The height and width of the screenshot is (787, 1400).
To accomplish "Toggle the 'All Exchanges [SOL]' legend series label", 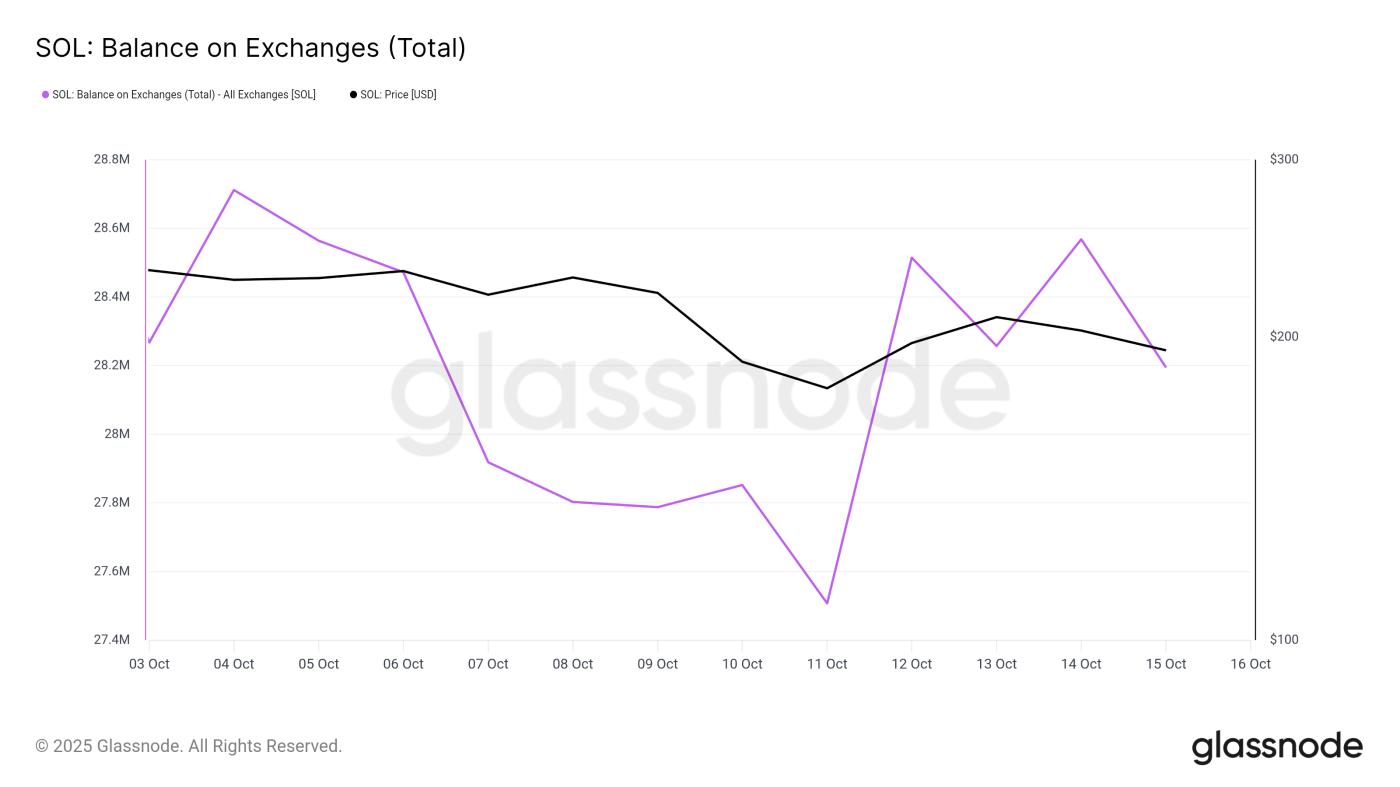I will (x=184, y=95).
